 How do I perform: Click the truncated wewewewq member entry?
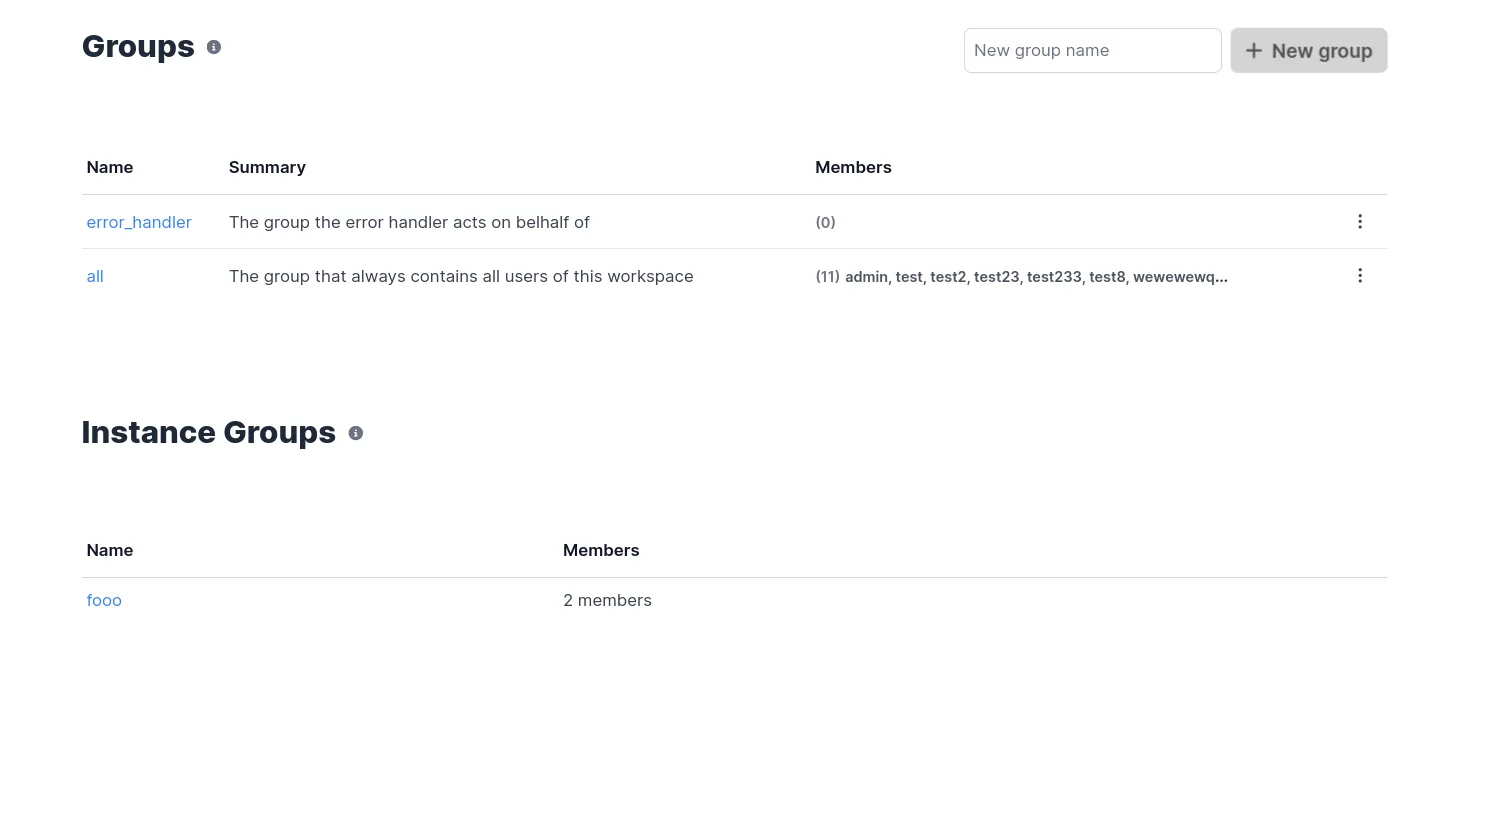point(1180,277)
